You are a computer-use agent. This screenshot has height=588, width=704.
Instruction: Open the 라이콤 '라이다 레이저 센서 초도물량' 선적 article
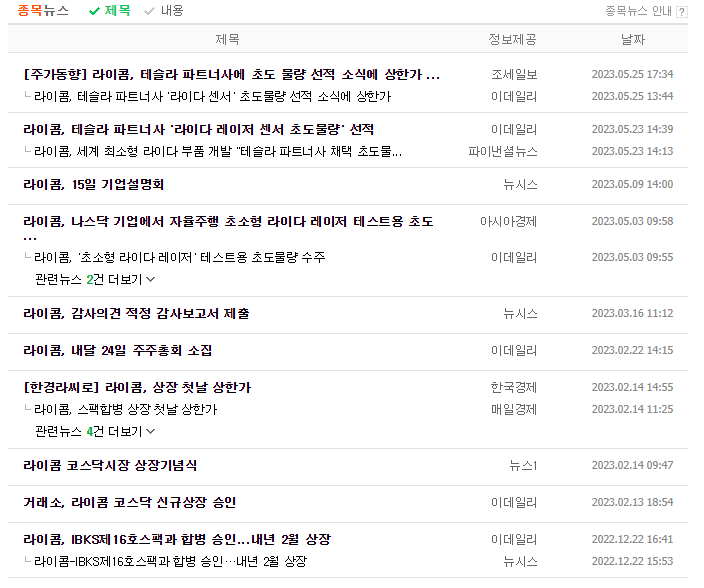[x=198, y=130]
